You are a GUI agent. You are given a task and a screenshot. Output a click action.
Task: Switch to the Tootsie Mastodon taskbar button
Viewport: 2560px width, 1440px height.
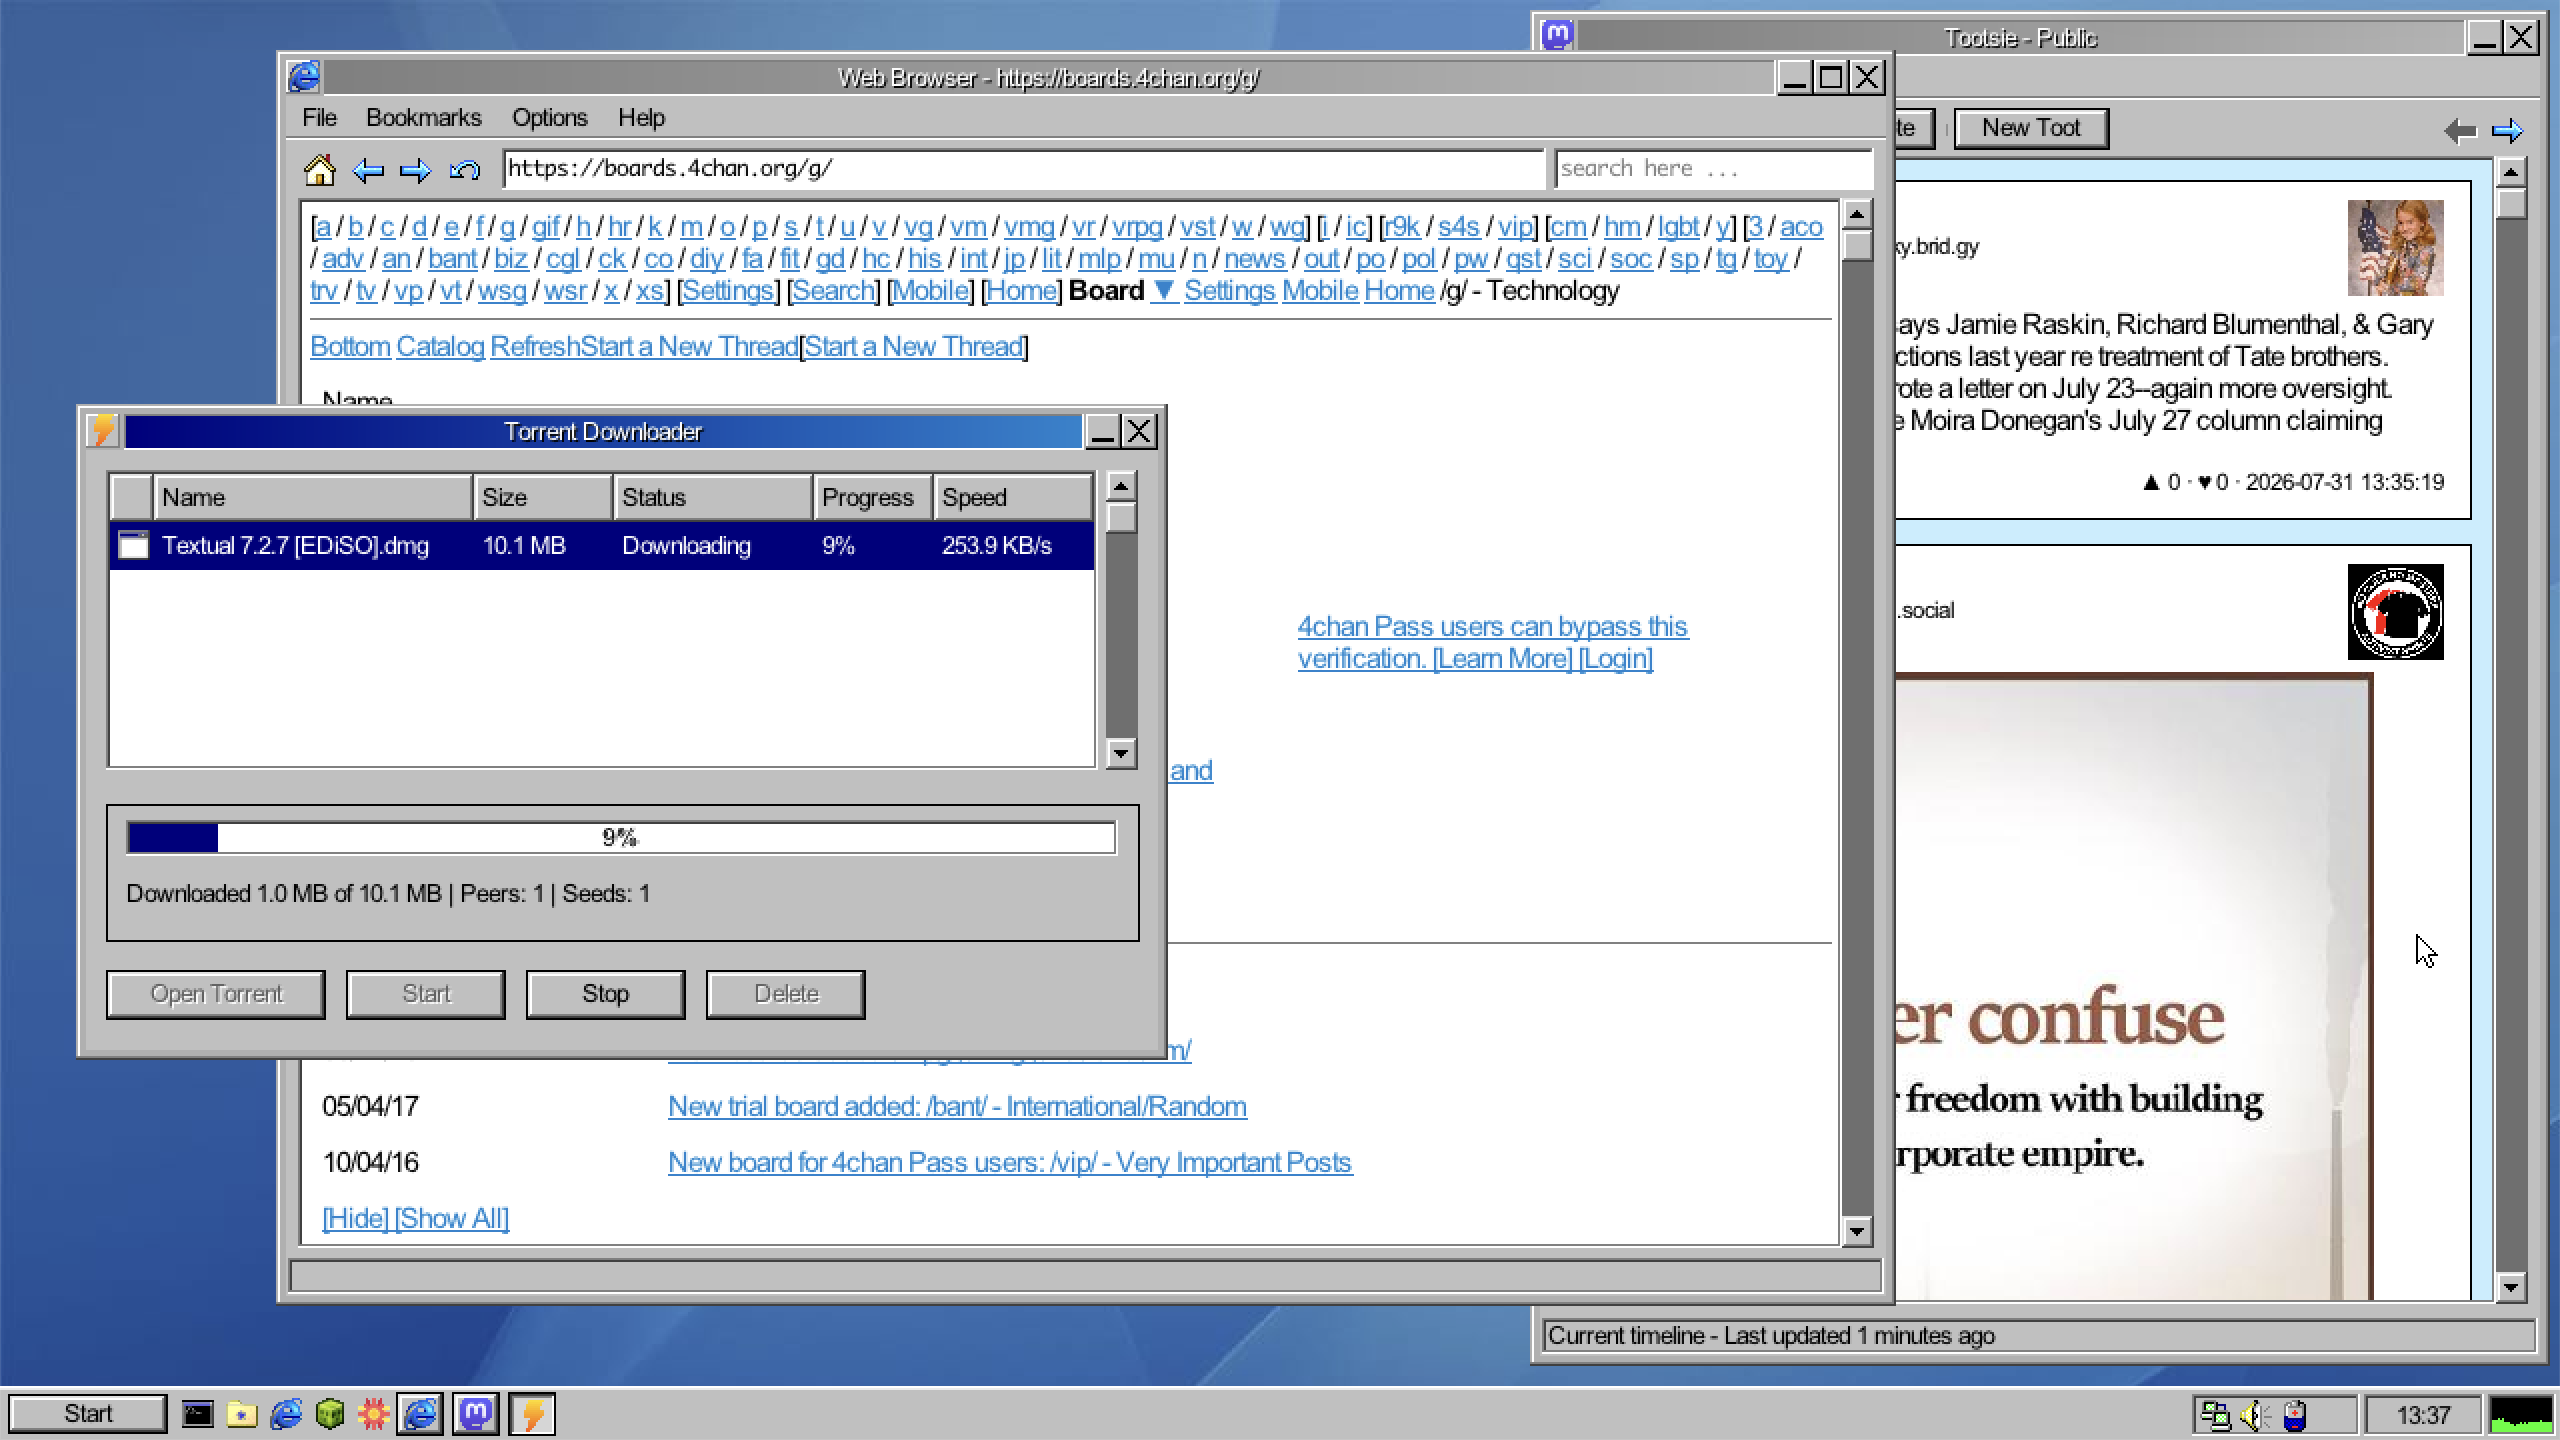click(476, 1414)
